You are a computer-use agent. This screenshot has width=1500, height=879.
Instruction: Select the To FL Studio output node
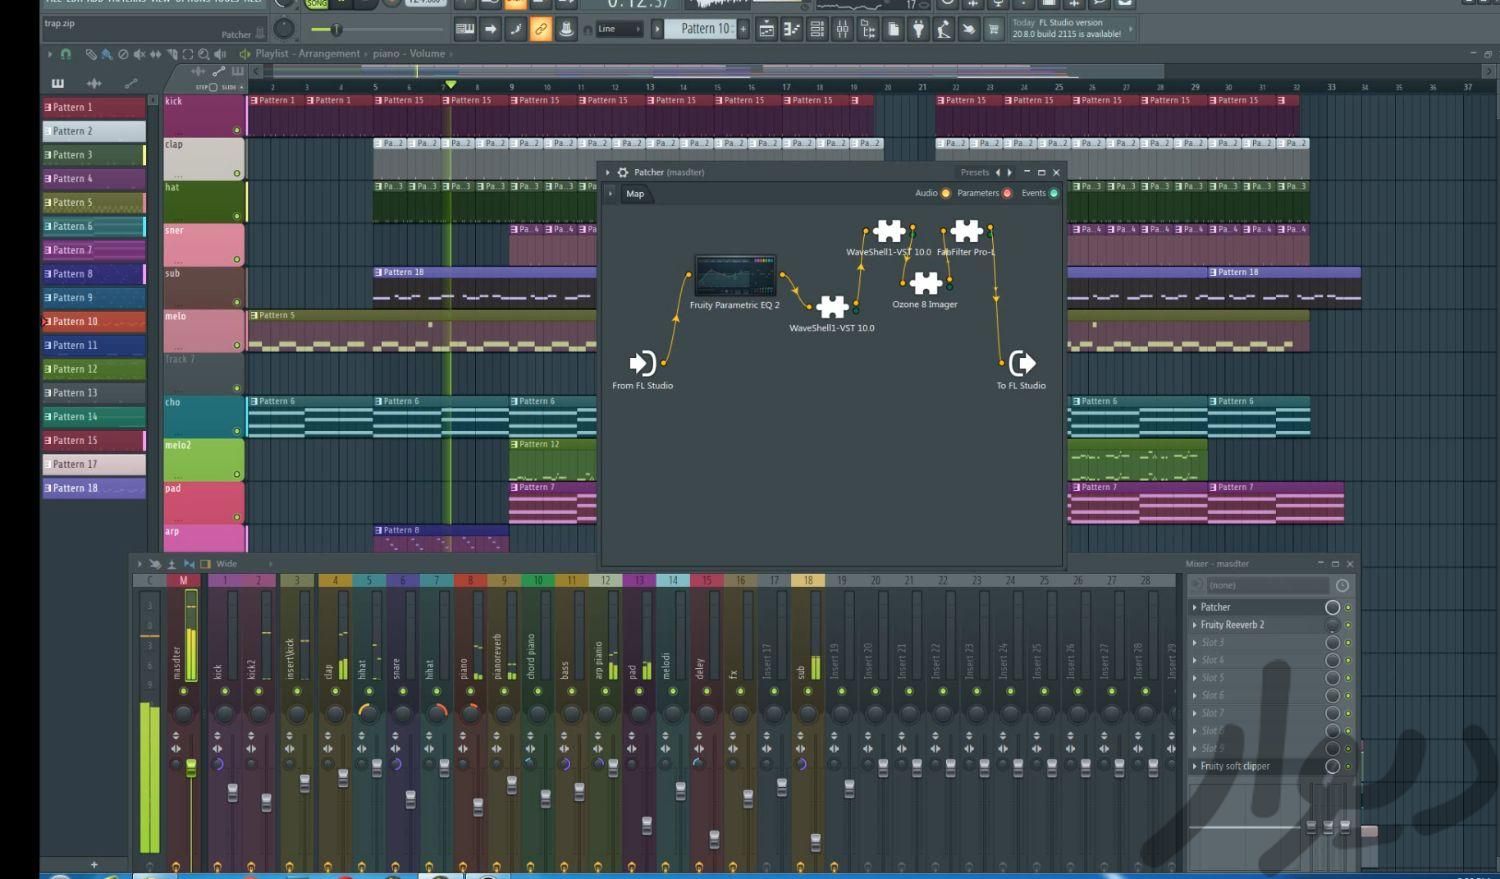coord(1021,363)
